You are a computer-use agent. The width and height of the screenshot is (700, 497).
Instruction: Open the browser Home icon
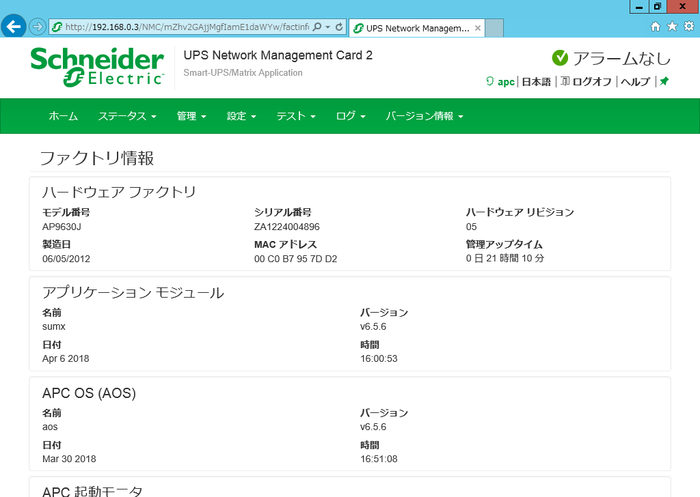click(655, 26)
